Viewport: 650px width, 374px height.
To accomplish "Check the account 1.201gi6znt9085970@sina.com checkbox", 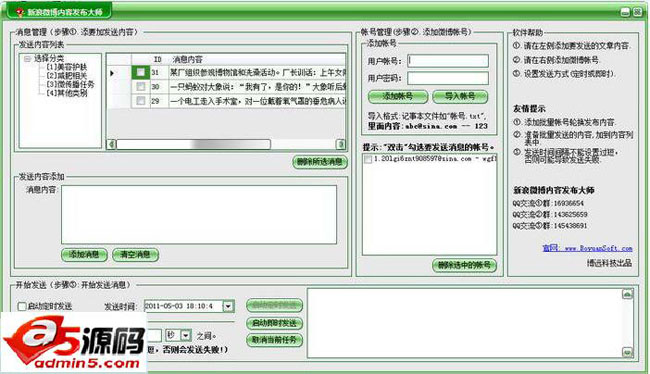I will click(x=368, y=159).
